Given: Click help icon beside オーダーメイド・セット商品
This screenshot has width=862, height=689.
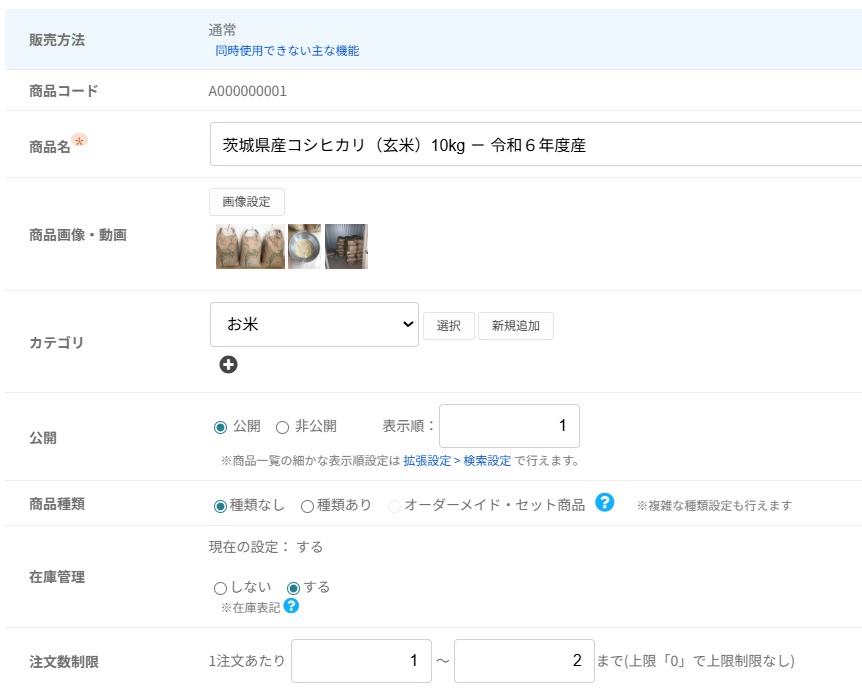Looking at the screenshot, I should click(x=604, y=503).
